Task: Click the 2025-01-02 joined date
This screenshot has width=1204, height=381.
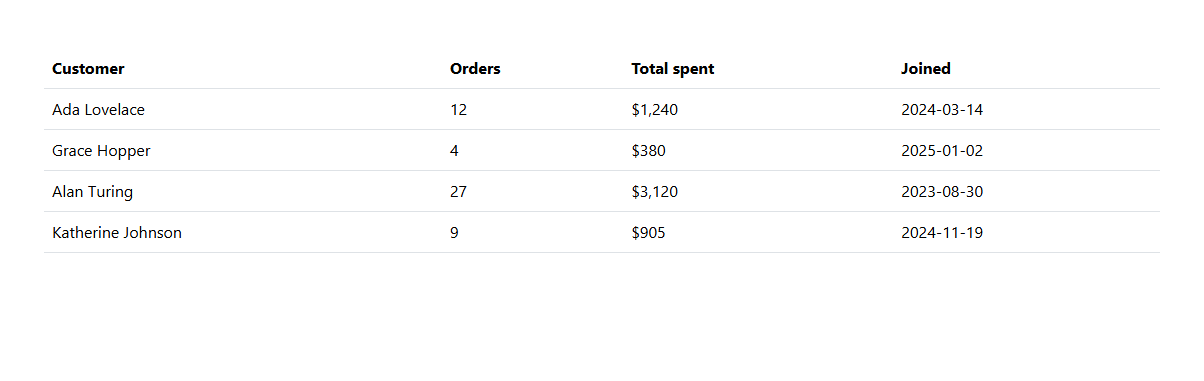Action: coord(942,151)
